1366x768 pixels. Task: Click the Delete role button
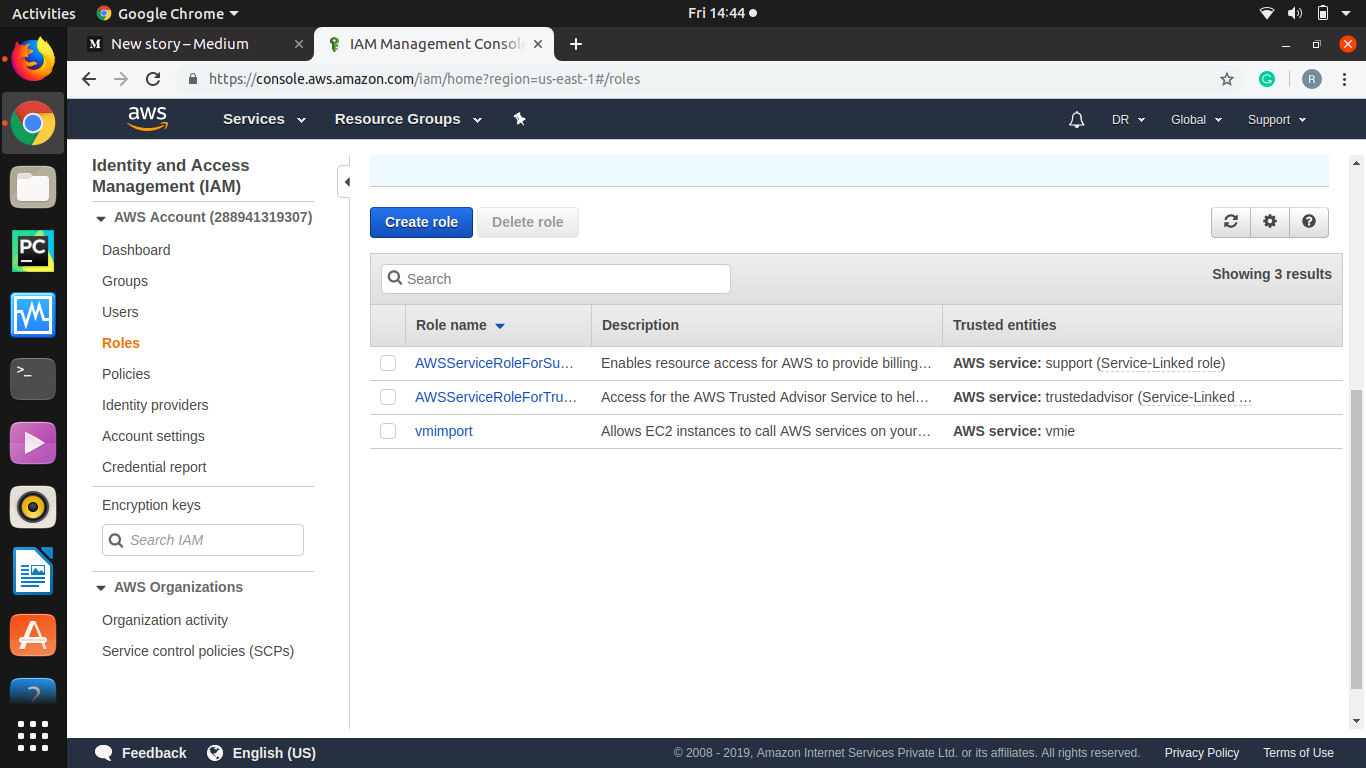click(x=528, y=222)
